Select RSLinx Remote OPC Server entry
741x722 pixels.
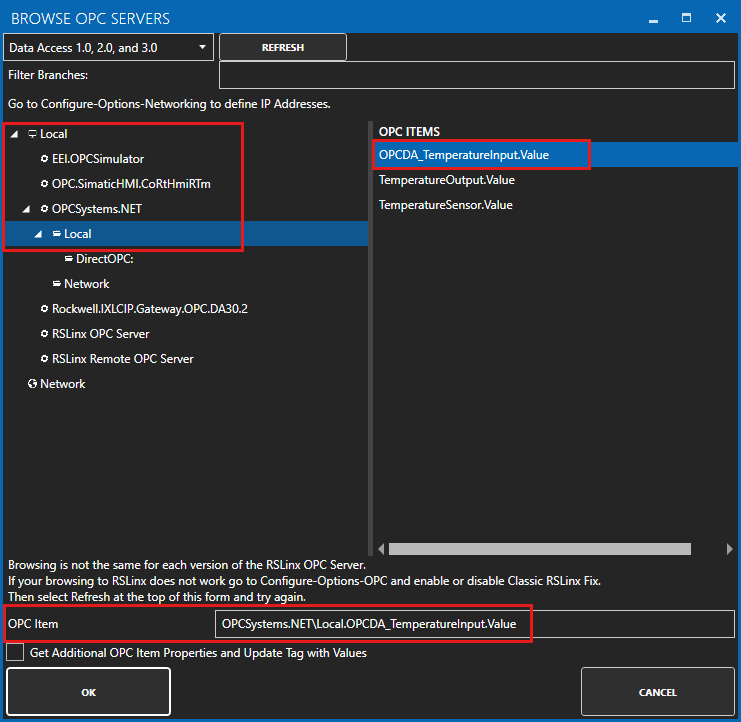(x=122, y=359)
